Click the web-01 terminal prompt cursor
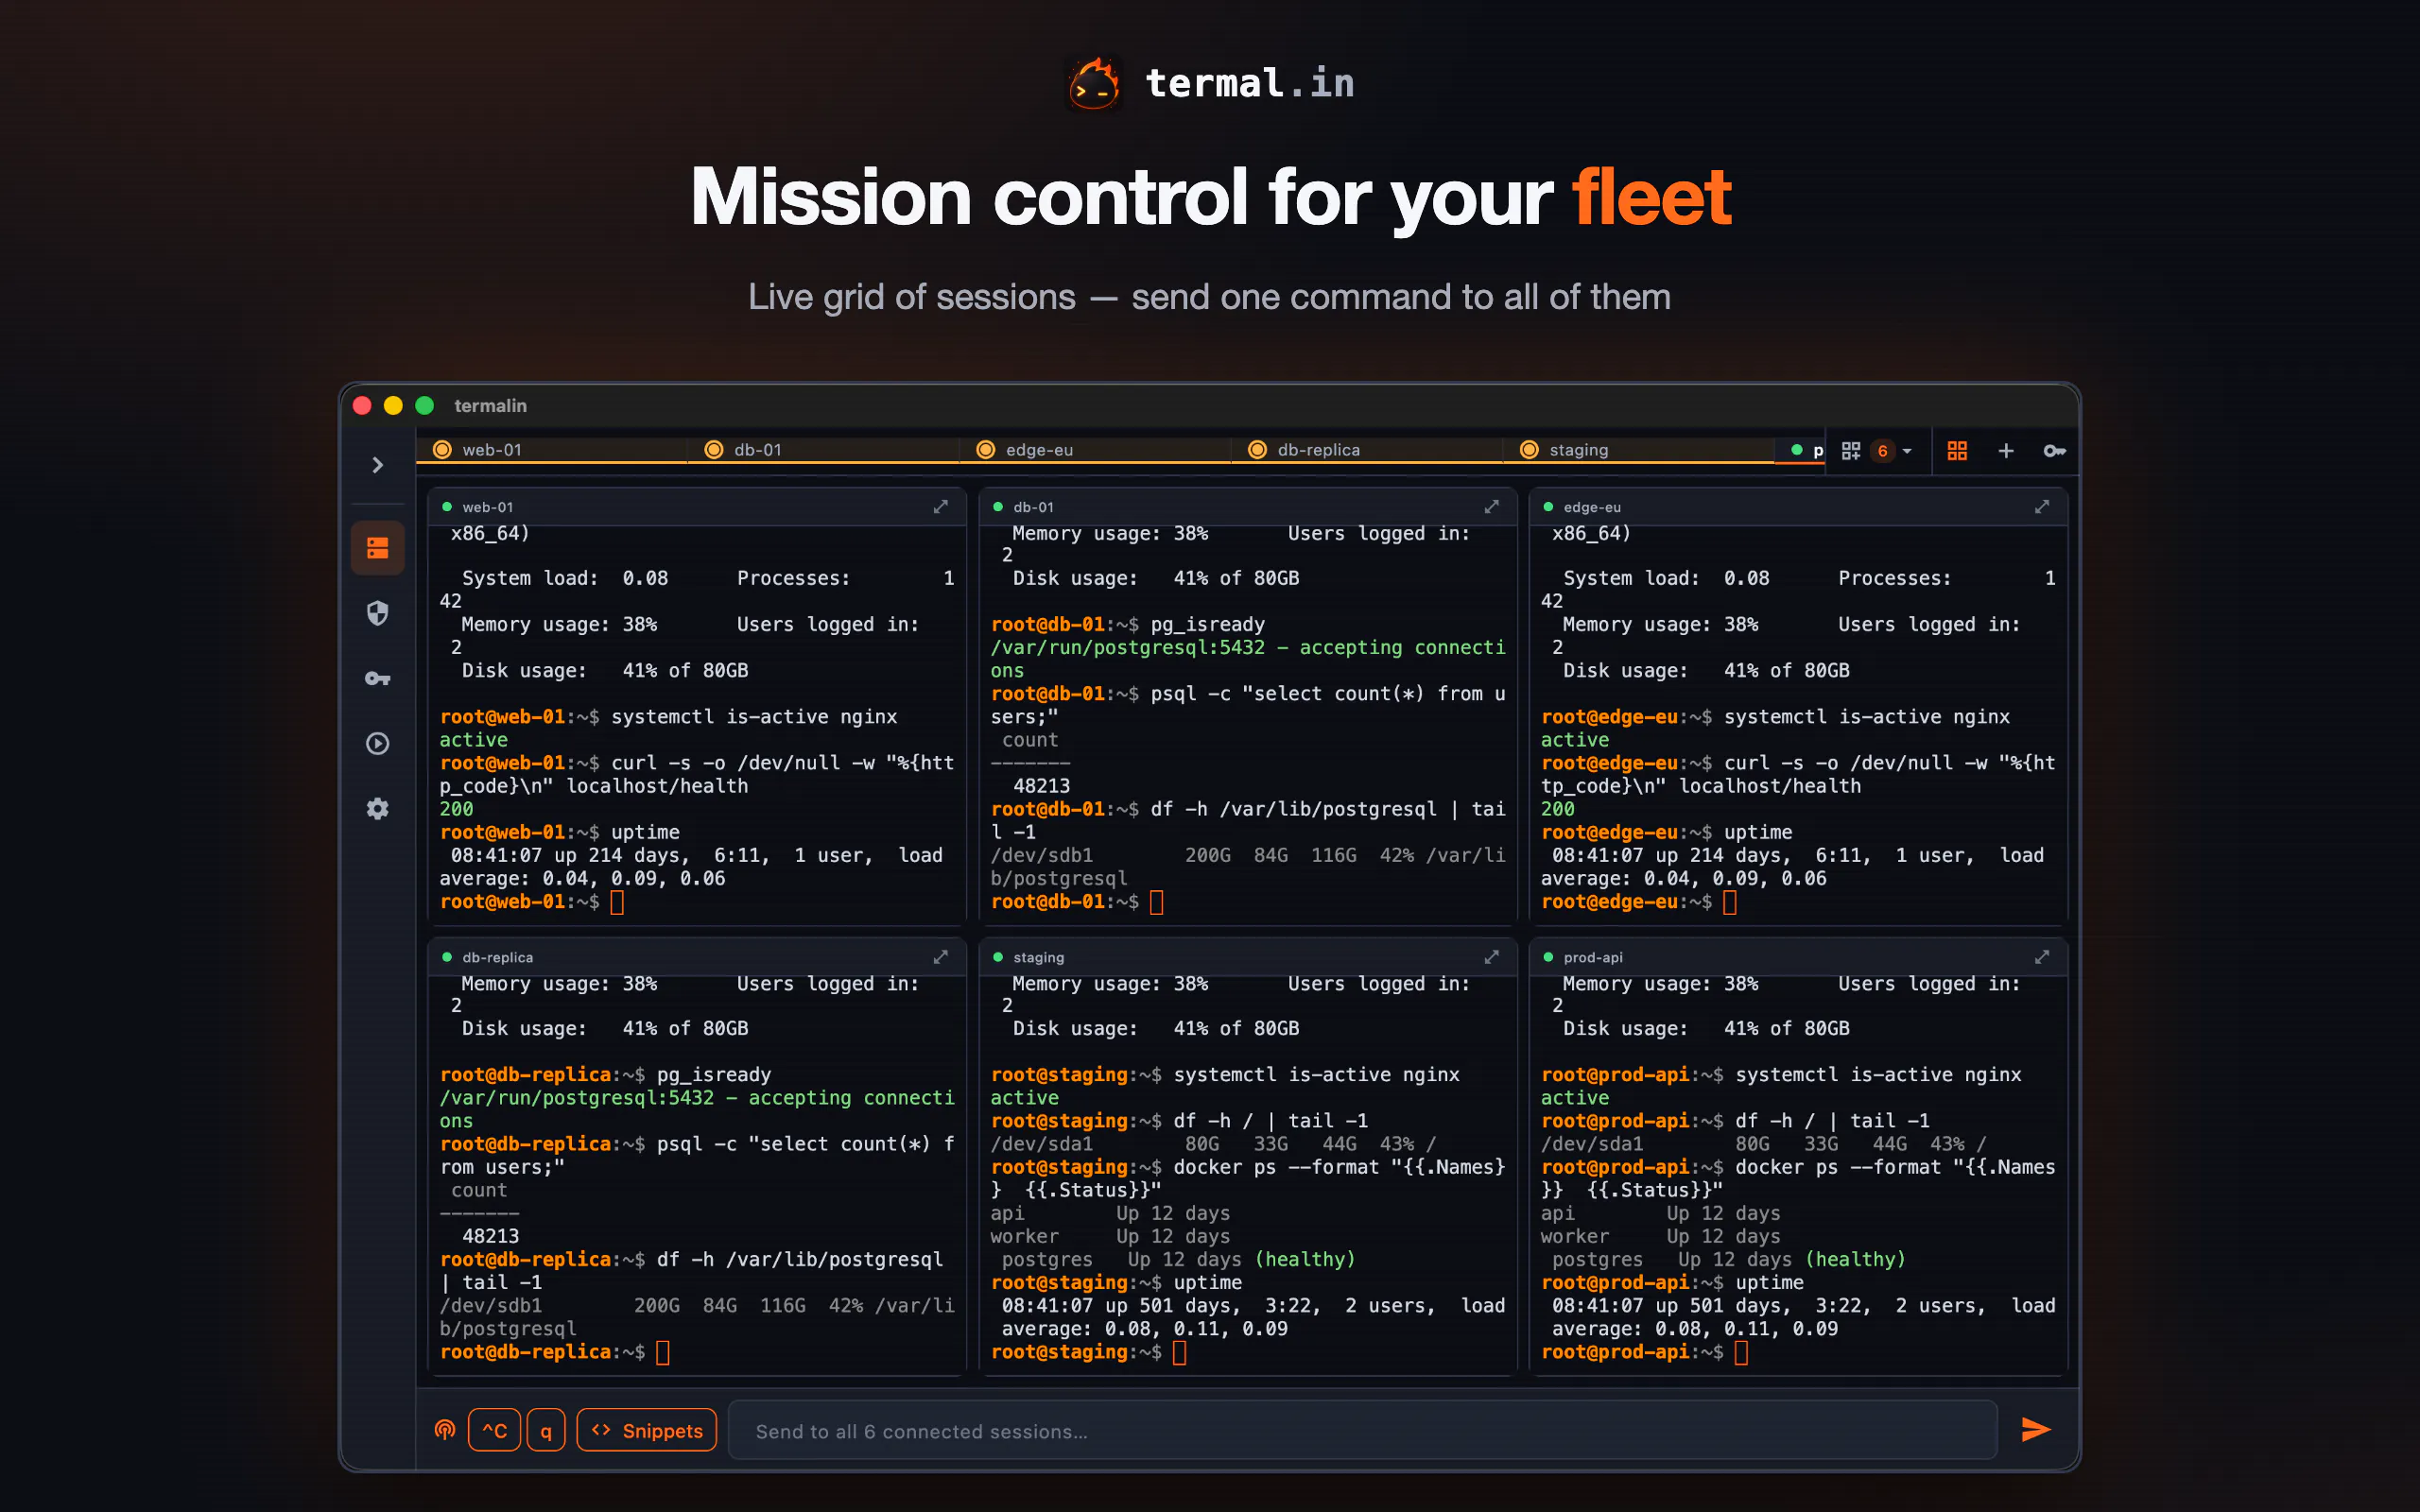Screen dimensions: 2420x1512 click(617, 902)
